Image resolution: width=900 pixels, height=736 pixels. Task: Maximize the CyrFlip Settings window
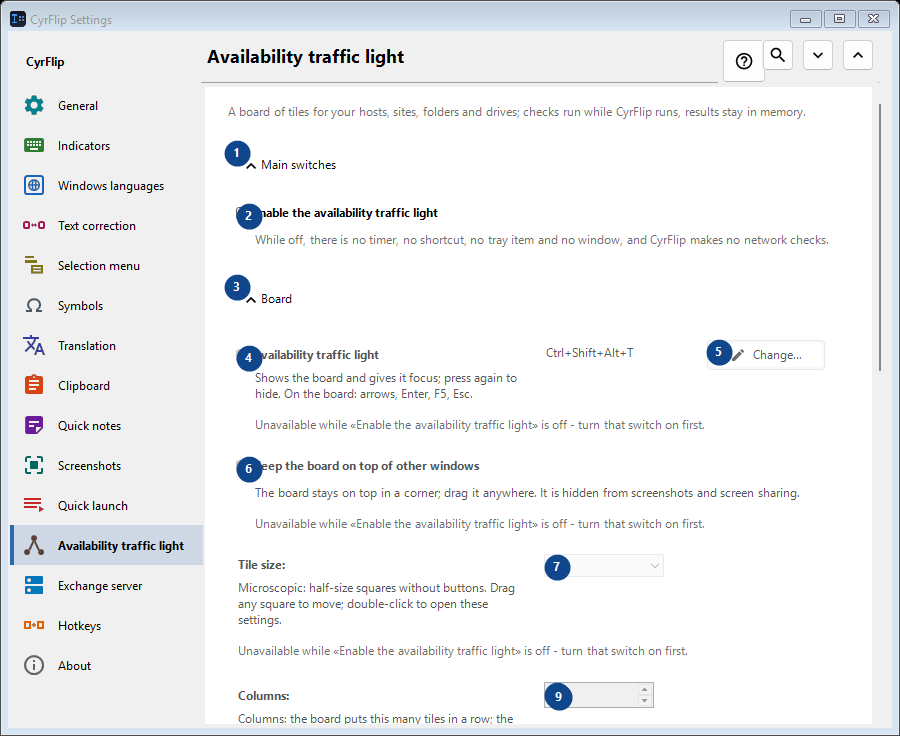839,19
